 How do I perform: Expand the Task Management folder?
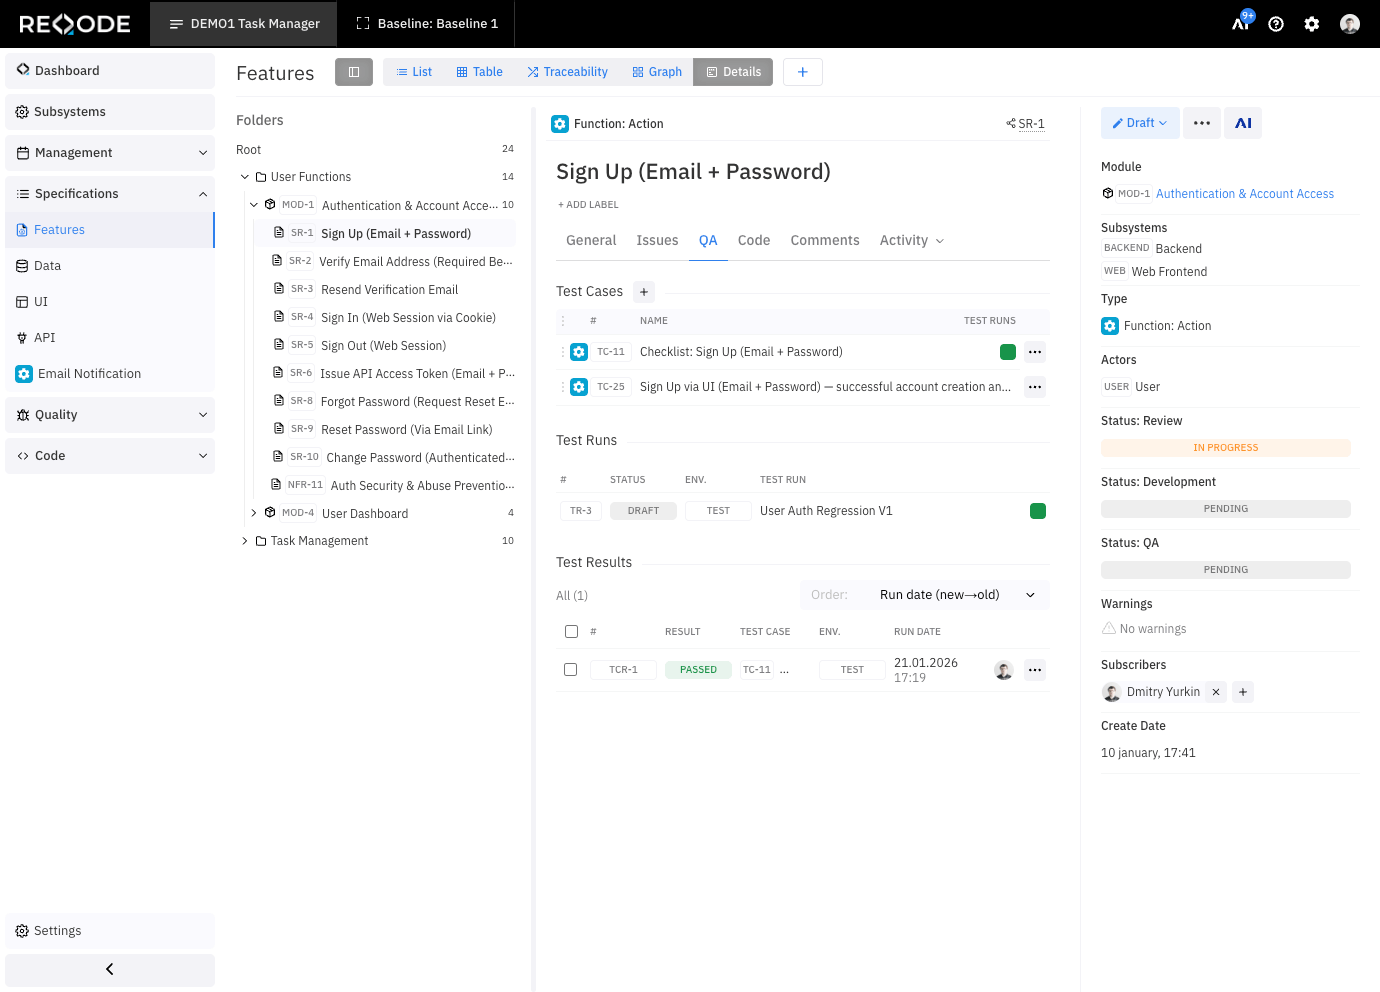pyautogui.click(x=245, y=541)
